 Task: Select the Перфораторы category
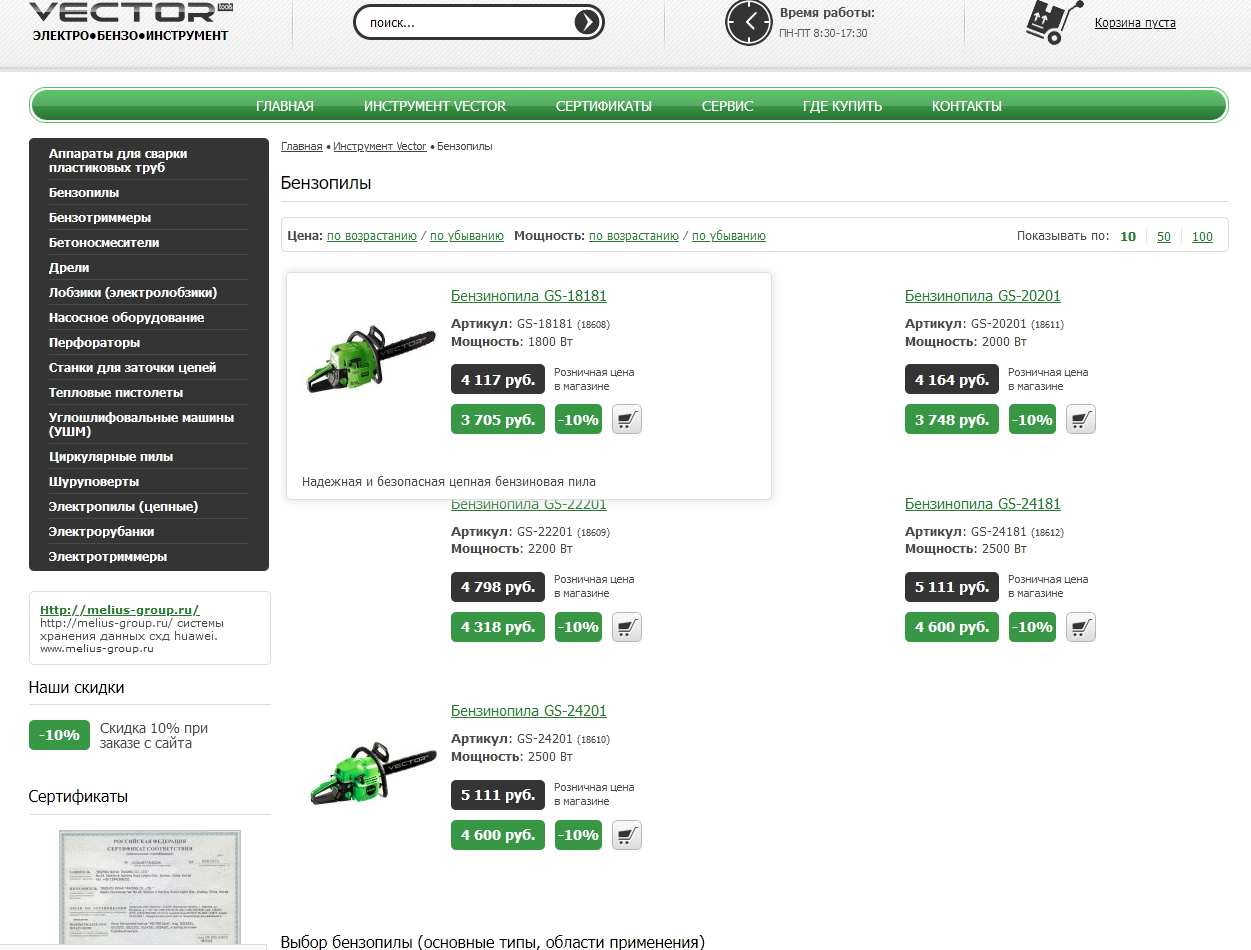[95, 342]
